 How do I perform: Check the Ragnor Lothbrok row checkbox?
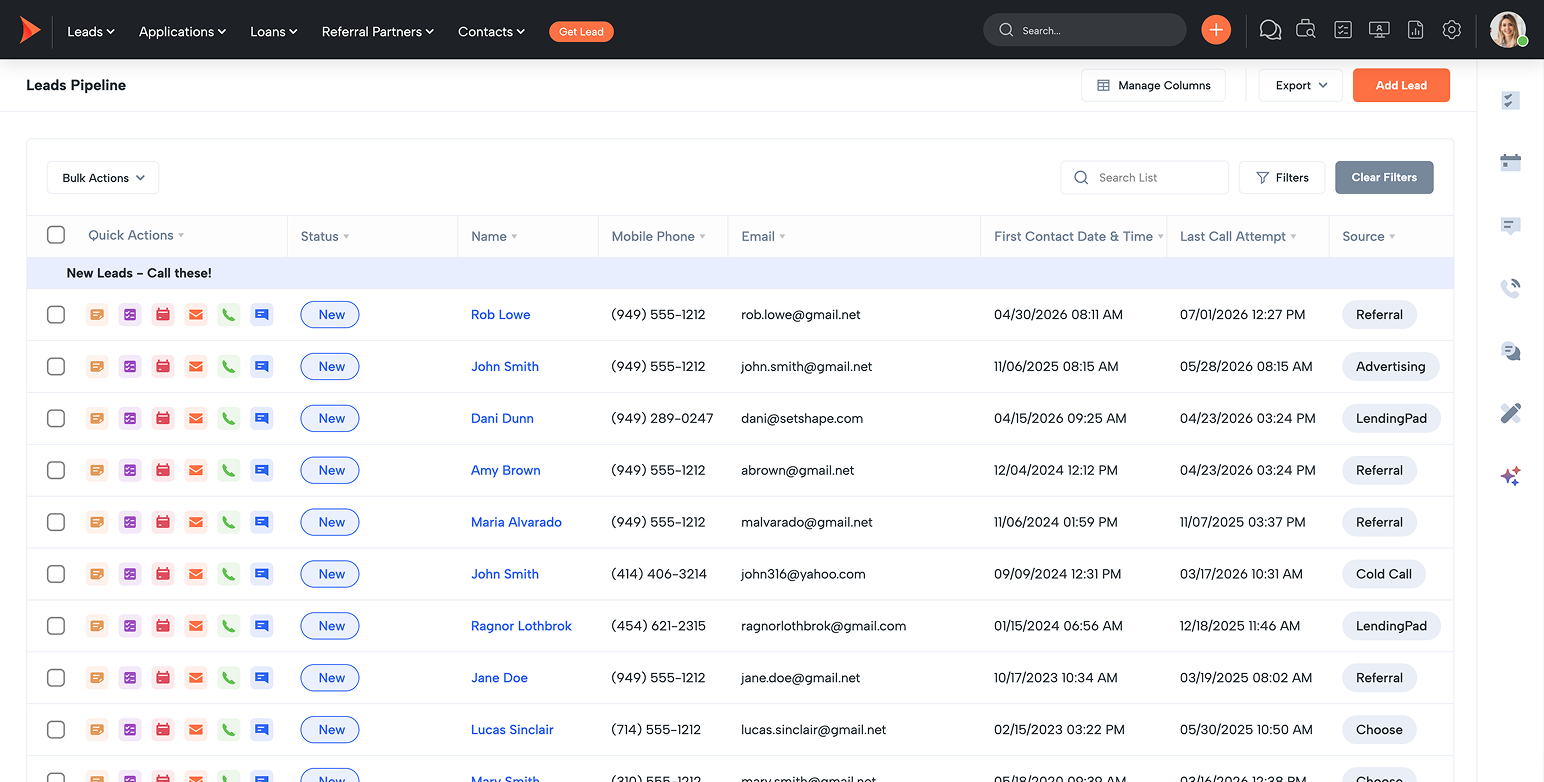56,626
